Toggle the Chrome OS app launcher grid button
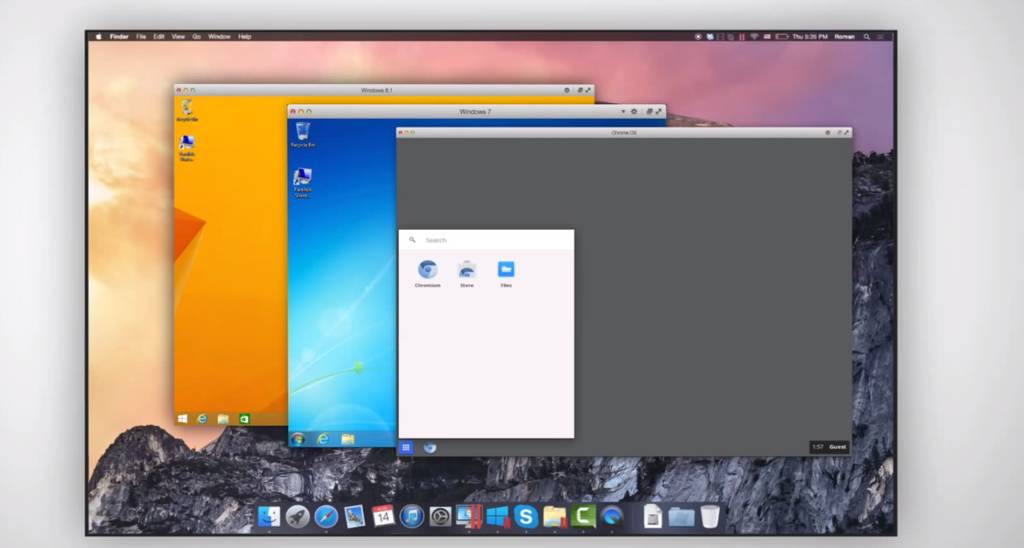 406,447
